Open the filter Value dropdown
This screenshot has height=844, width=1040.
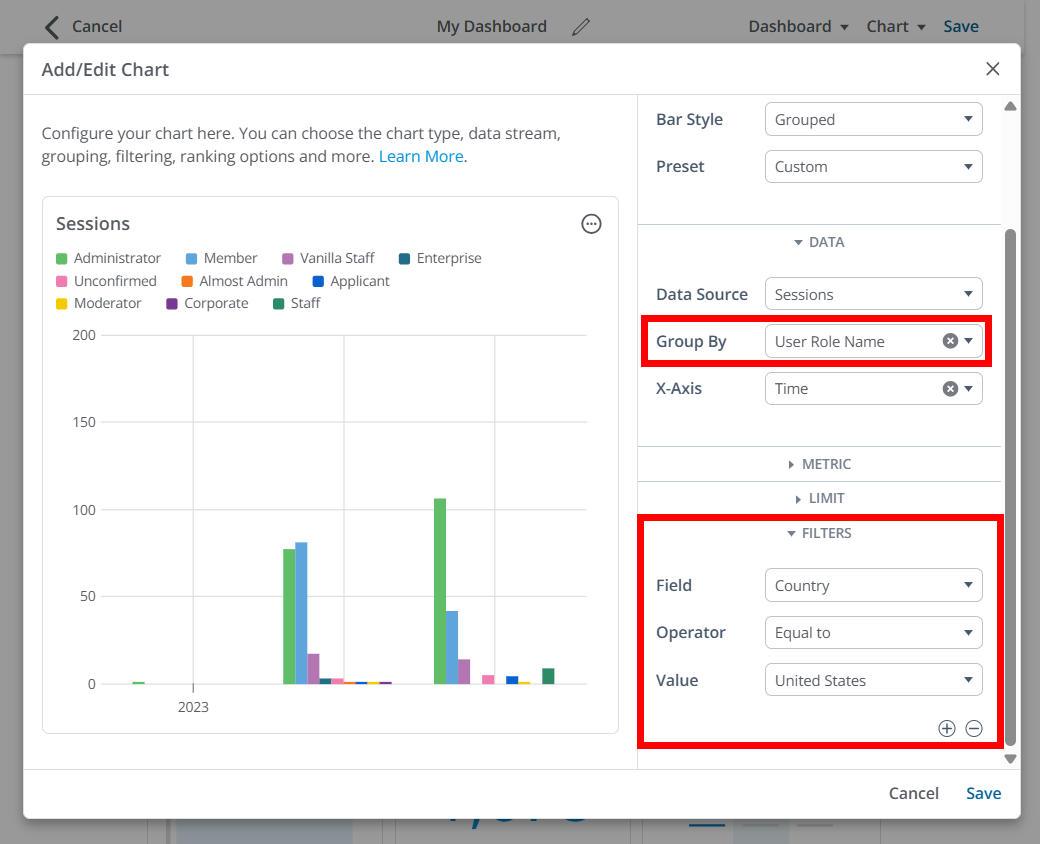pyautogui.click(x=874, y=680)
